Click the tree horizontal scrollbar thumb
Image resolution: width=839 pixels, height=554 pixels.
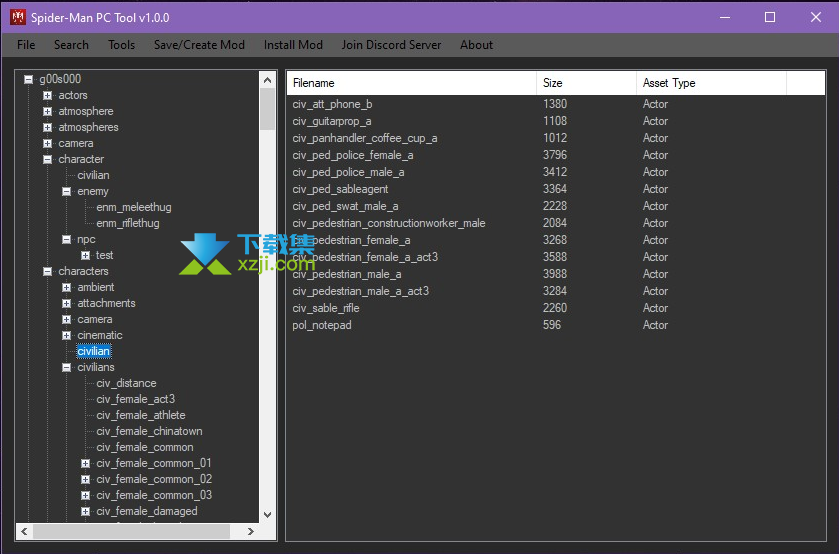tap(132, 532)
